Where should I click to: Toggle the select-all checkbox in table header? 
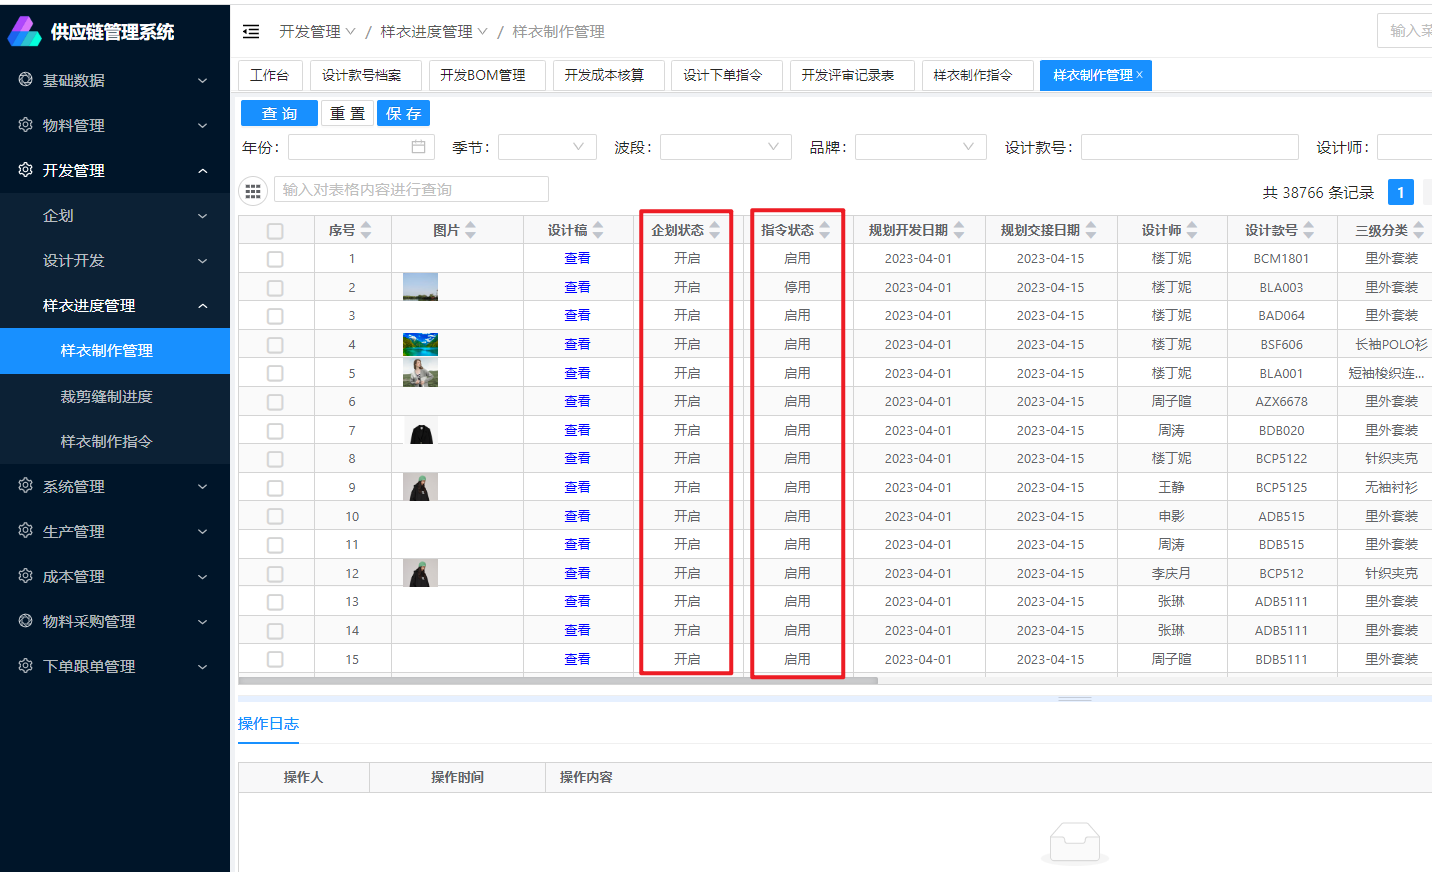[275, 231]
